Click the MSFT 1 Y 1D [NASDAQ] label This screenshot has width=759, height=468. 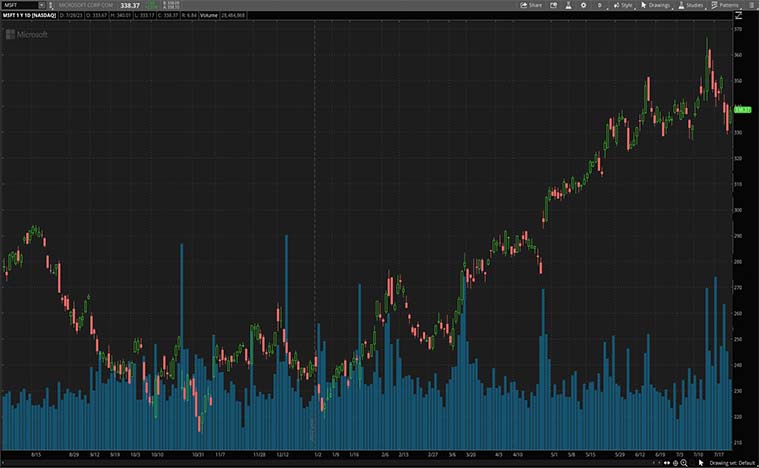(30, 15)
